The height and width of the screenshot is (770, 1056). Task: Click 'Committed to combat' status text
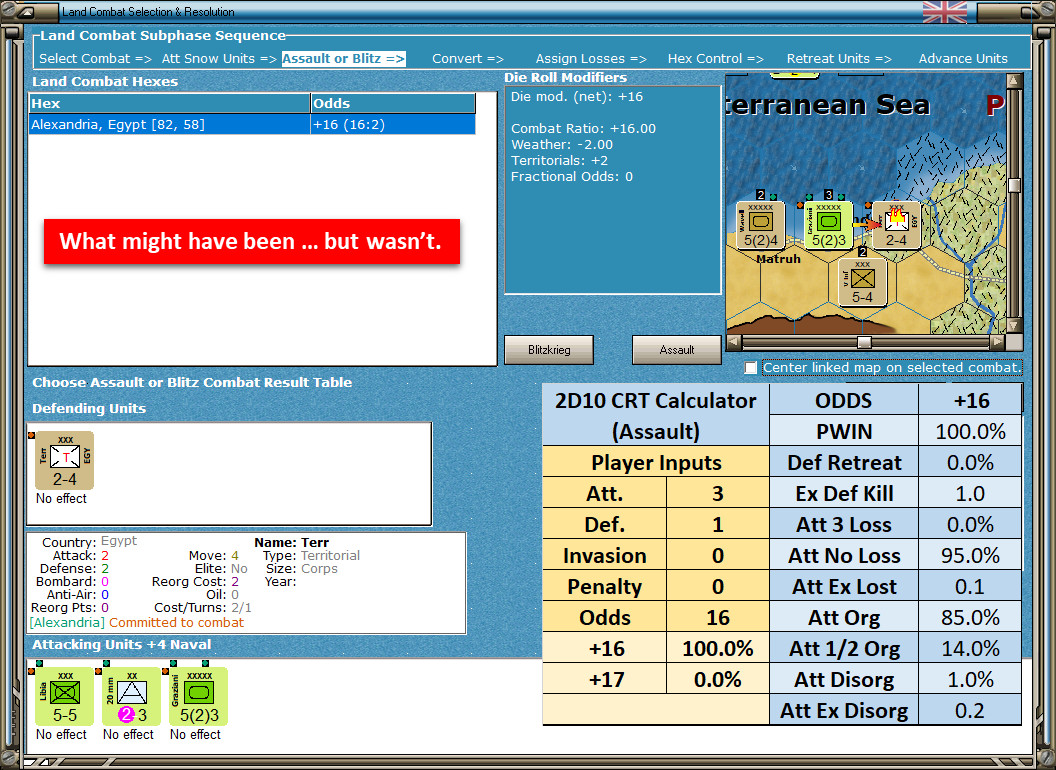point(176,623)
